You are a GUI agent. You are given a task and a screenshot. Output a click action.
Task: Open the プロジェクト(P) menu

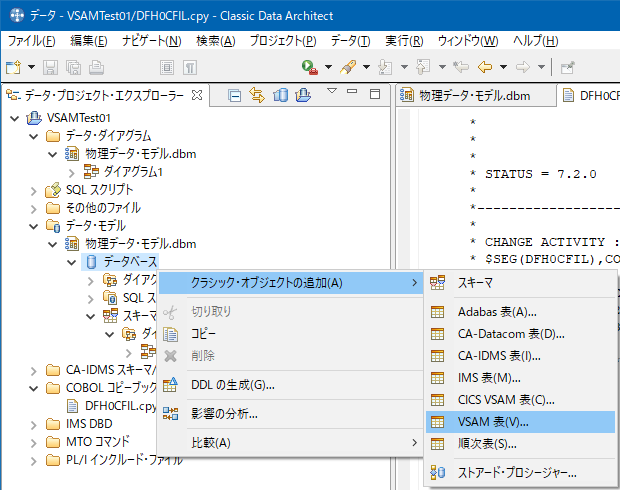click(x=283, y=41)
